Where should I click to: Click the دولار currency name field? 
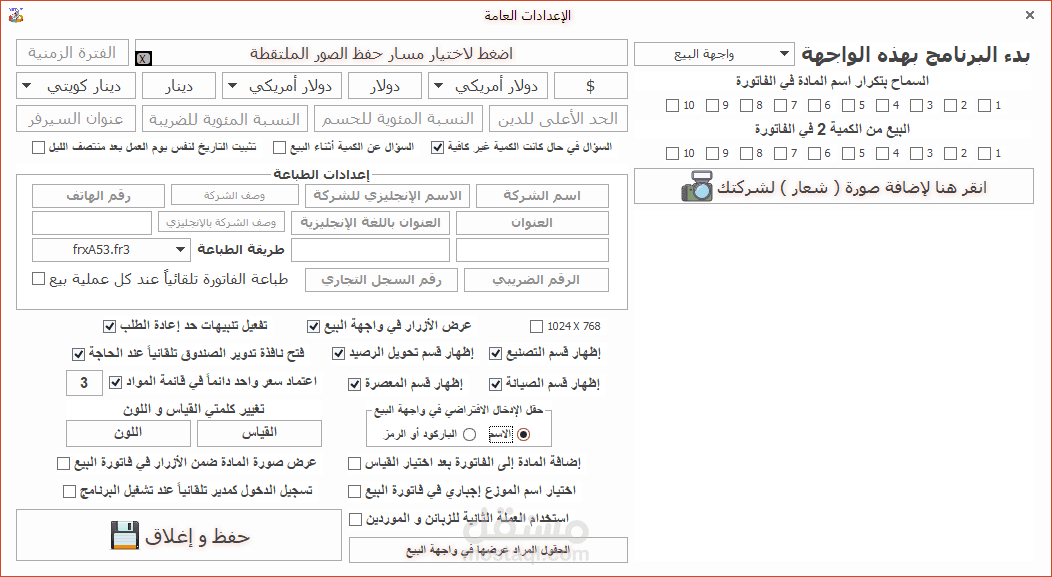pyautogui.click(x=384, y=86)
